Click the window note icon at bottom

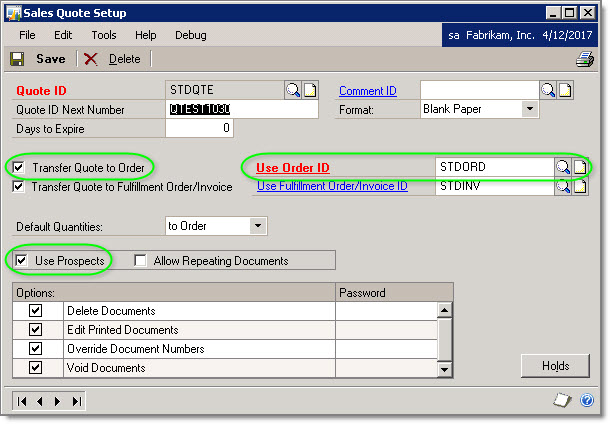point(562,400)
